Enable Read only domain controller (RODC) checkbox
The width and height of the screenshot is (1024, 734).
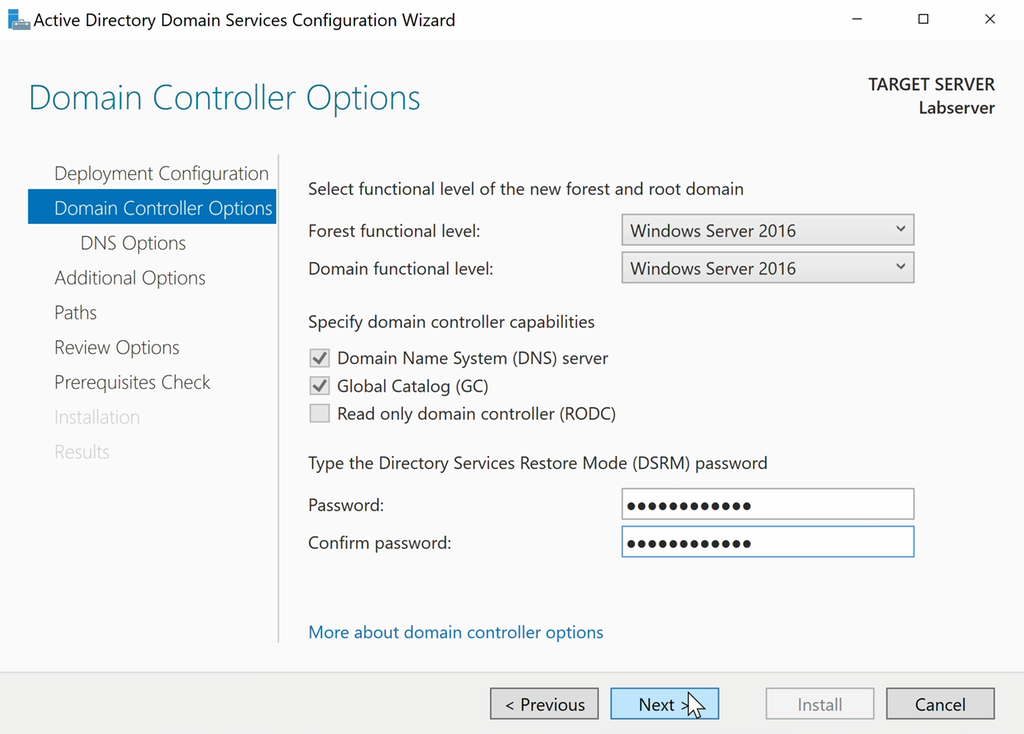click(319, 413)
